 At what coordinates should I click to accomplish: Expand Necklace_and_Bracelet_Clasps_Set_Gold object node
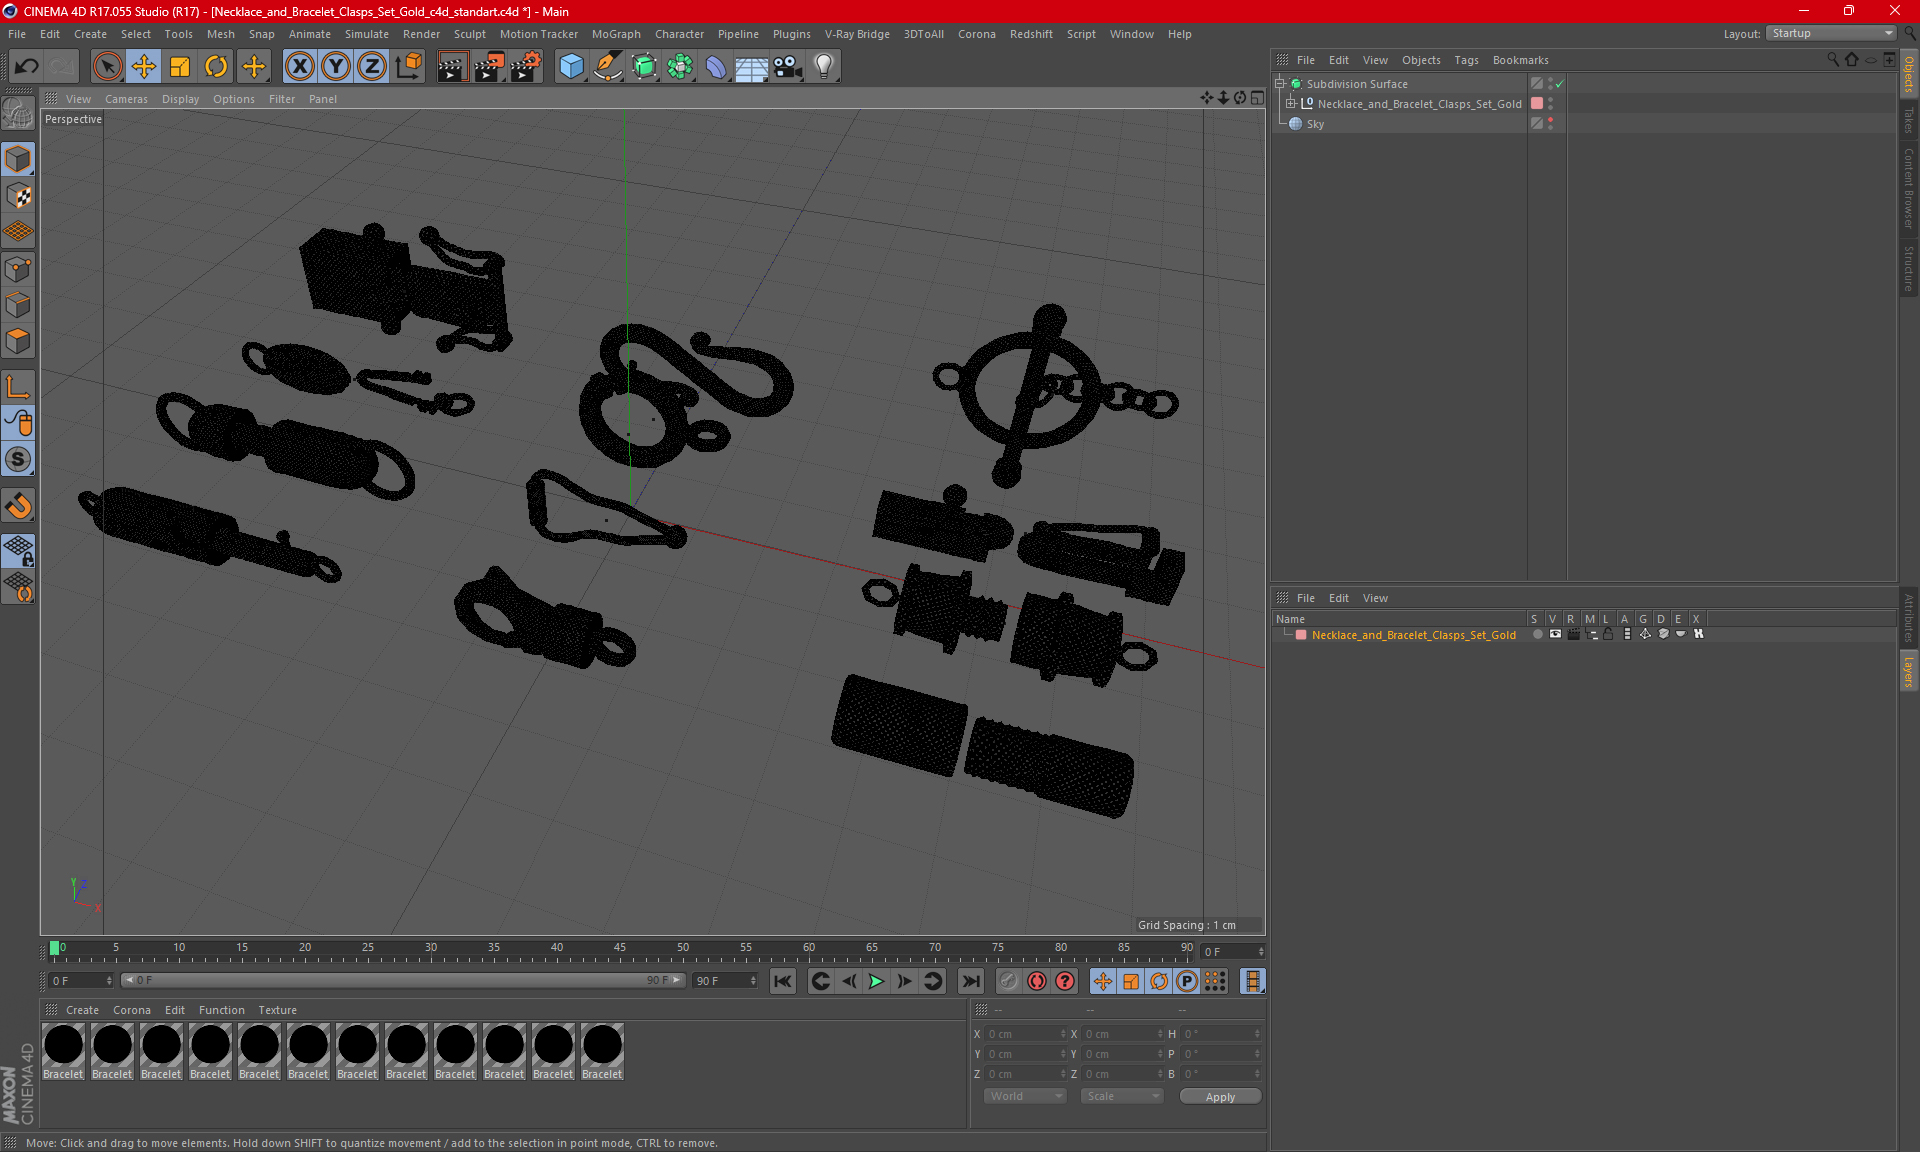click(x=1290, y=104)
